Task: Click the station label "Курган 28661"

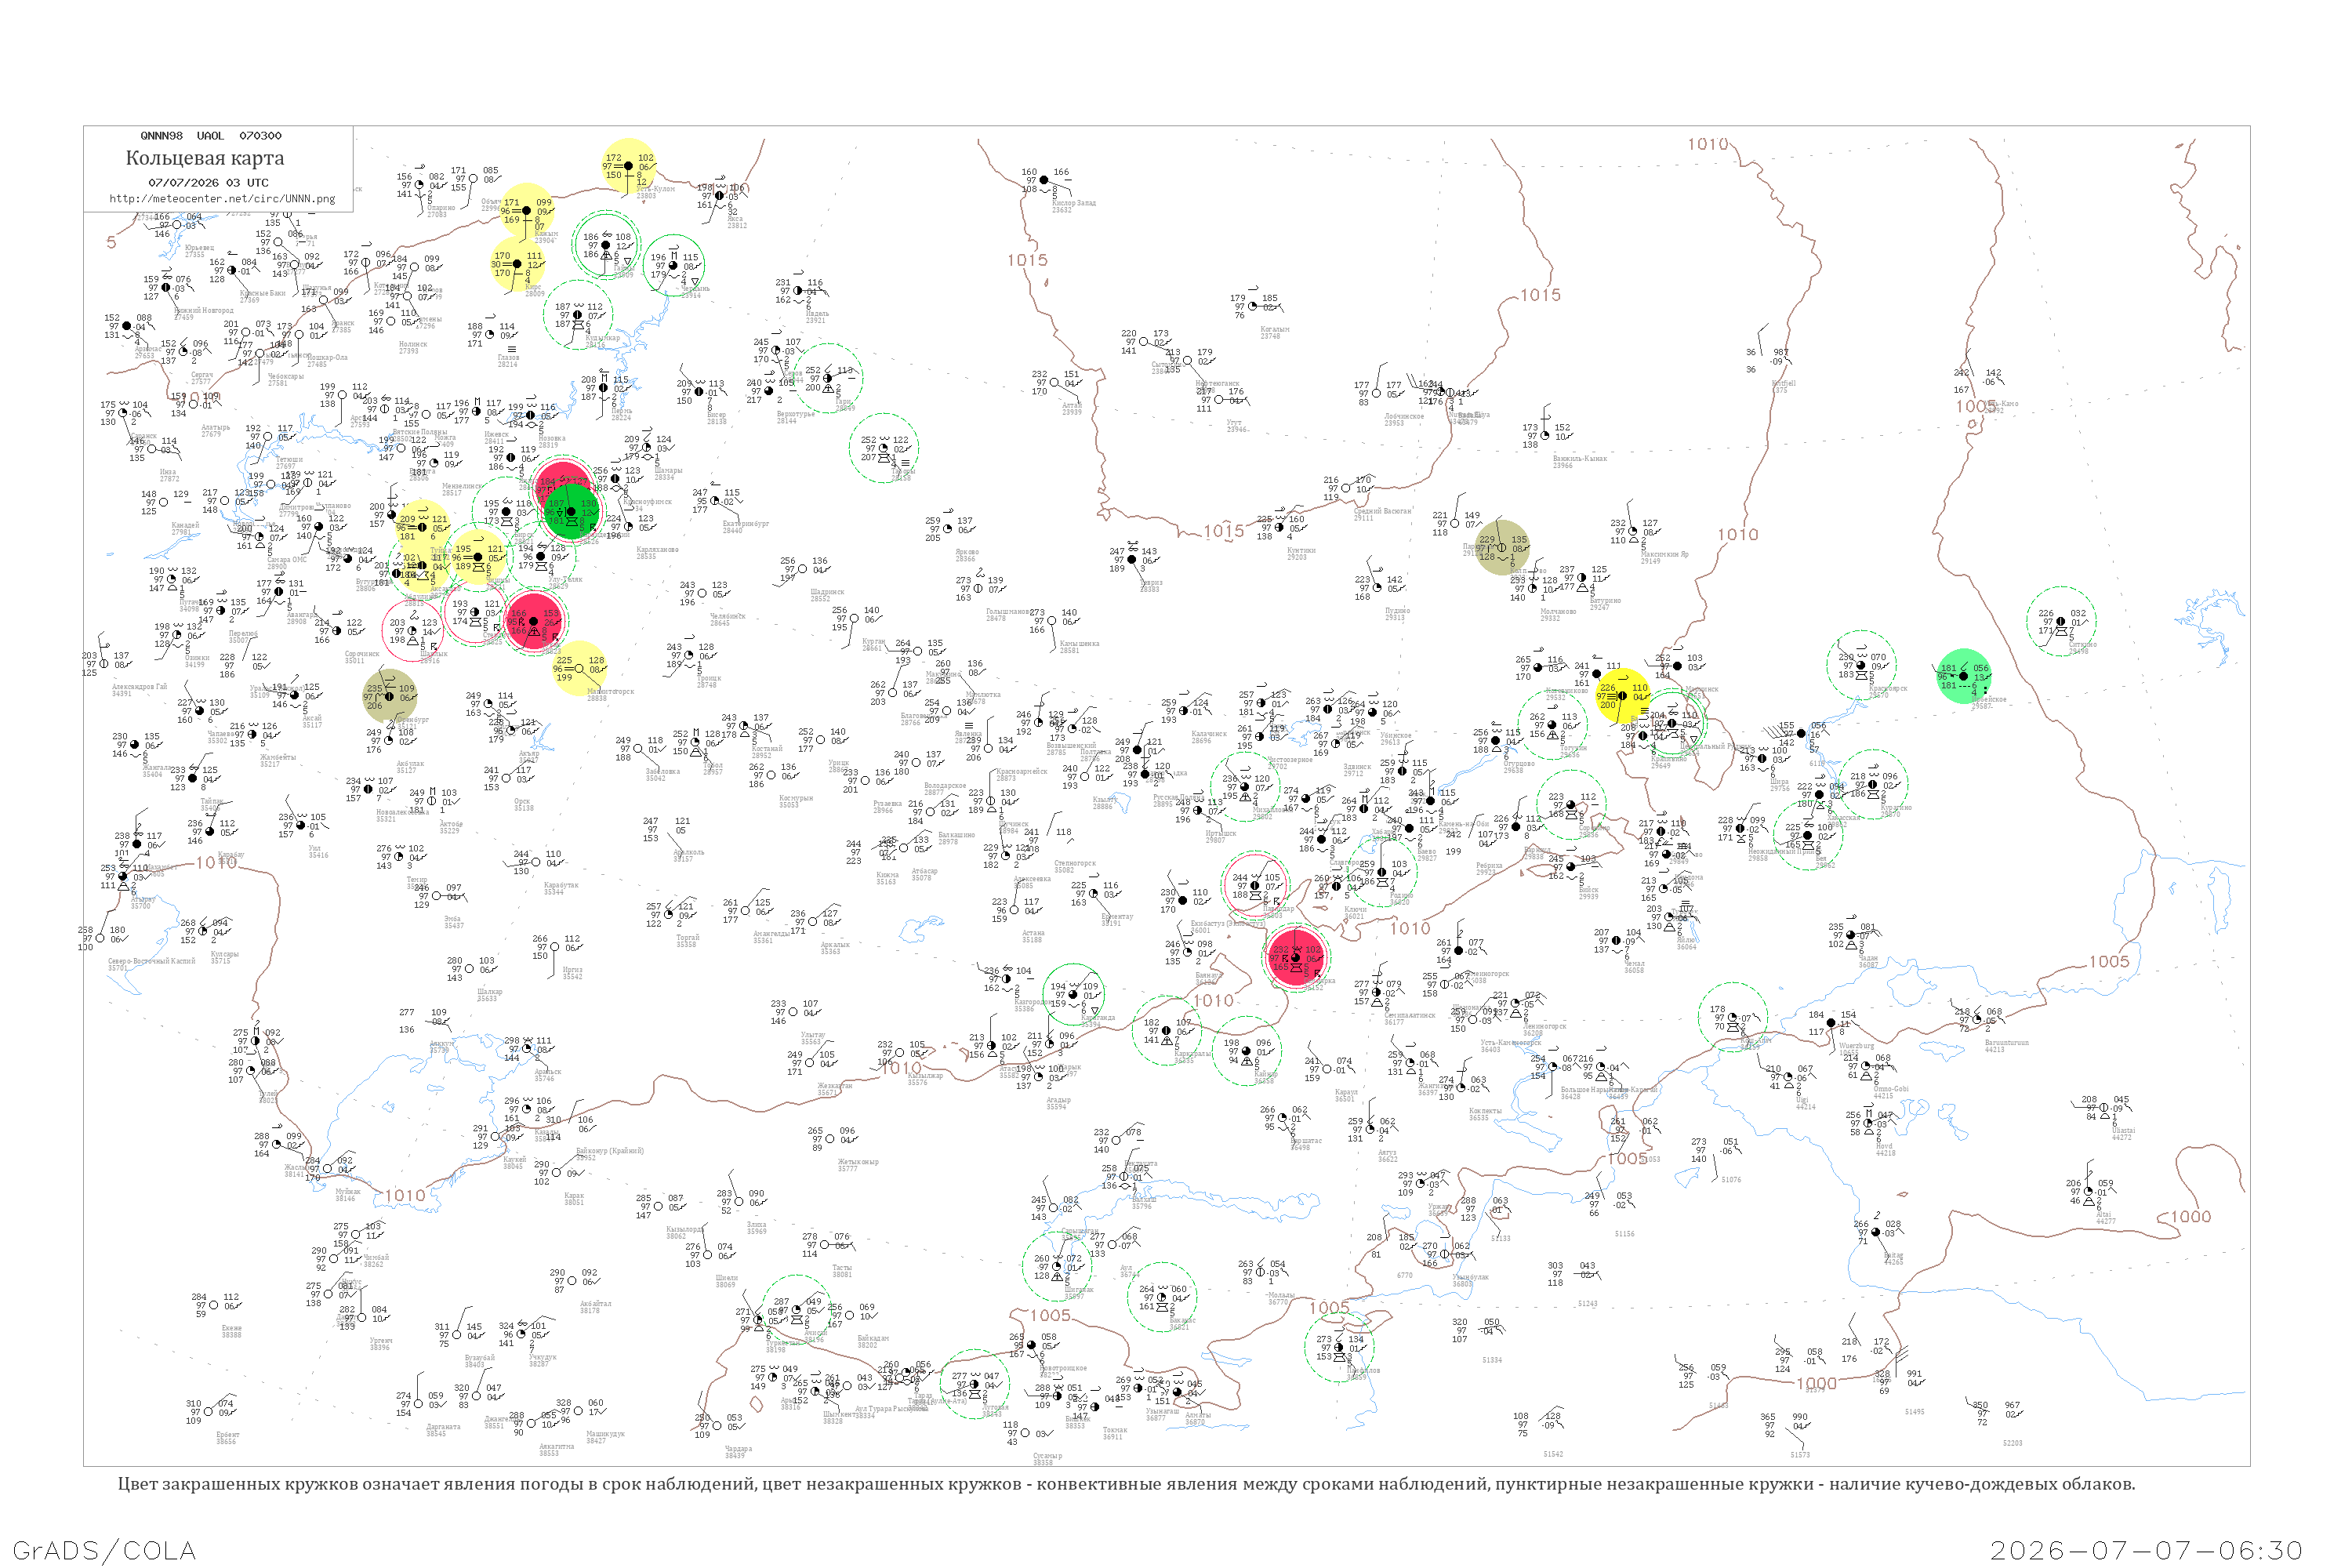Action: pos(873,645)
